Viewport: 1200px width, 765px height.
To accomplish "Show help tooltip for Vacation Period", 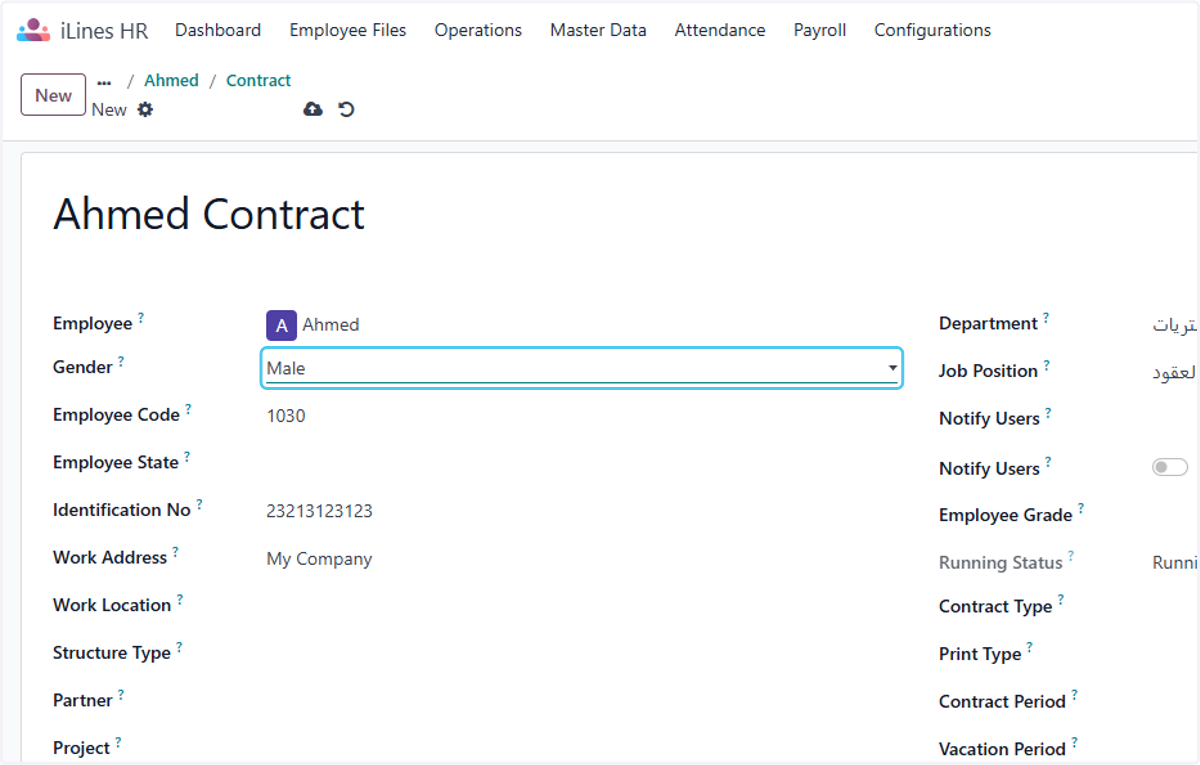I will click(1075, 743).
